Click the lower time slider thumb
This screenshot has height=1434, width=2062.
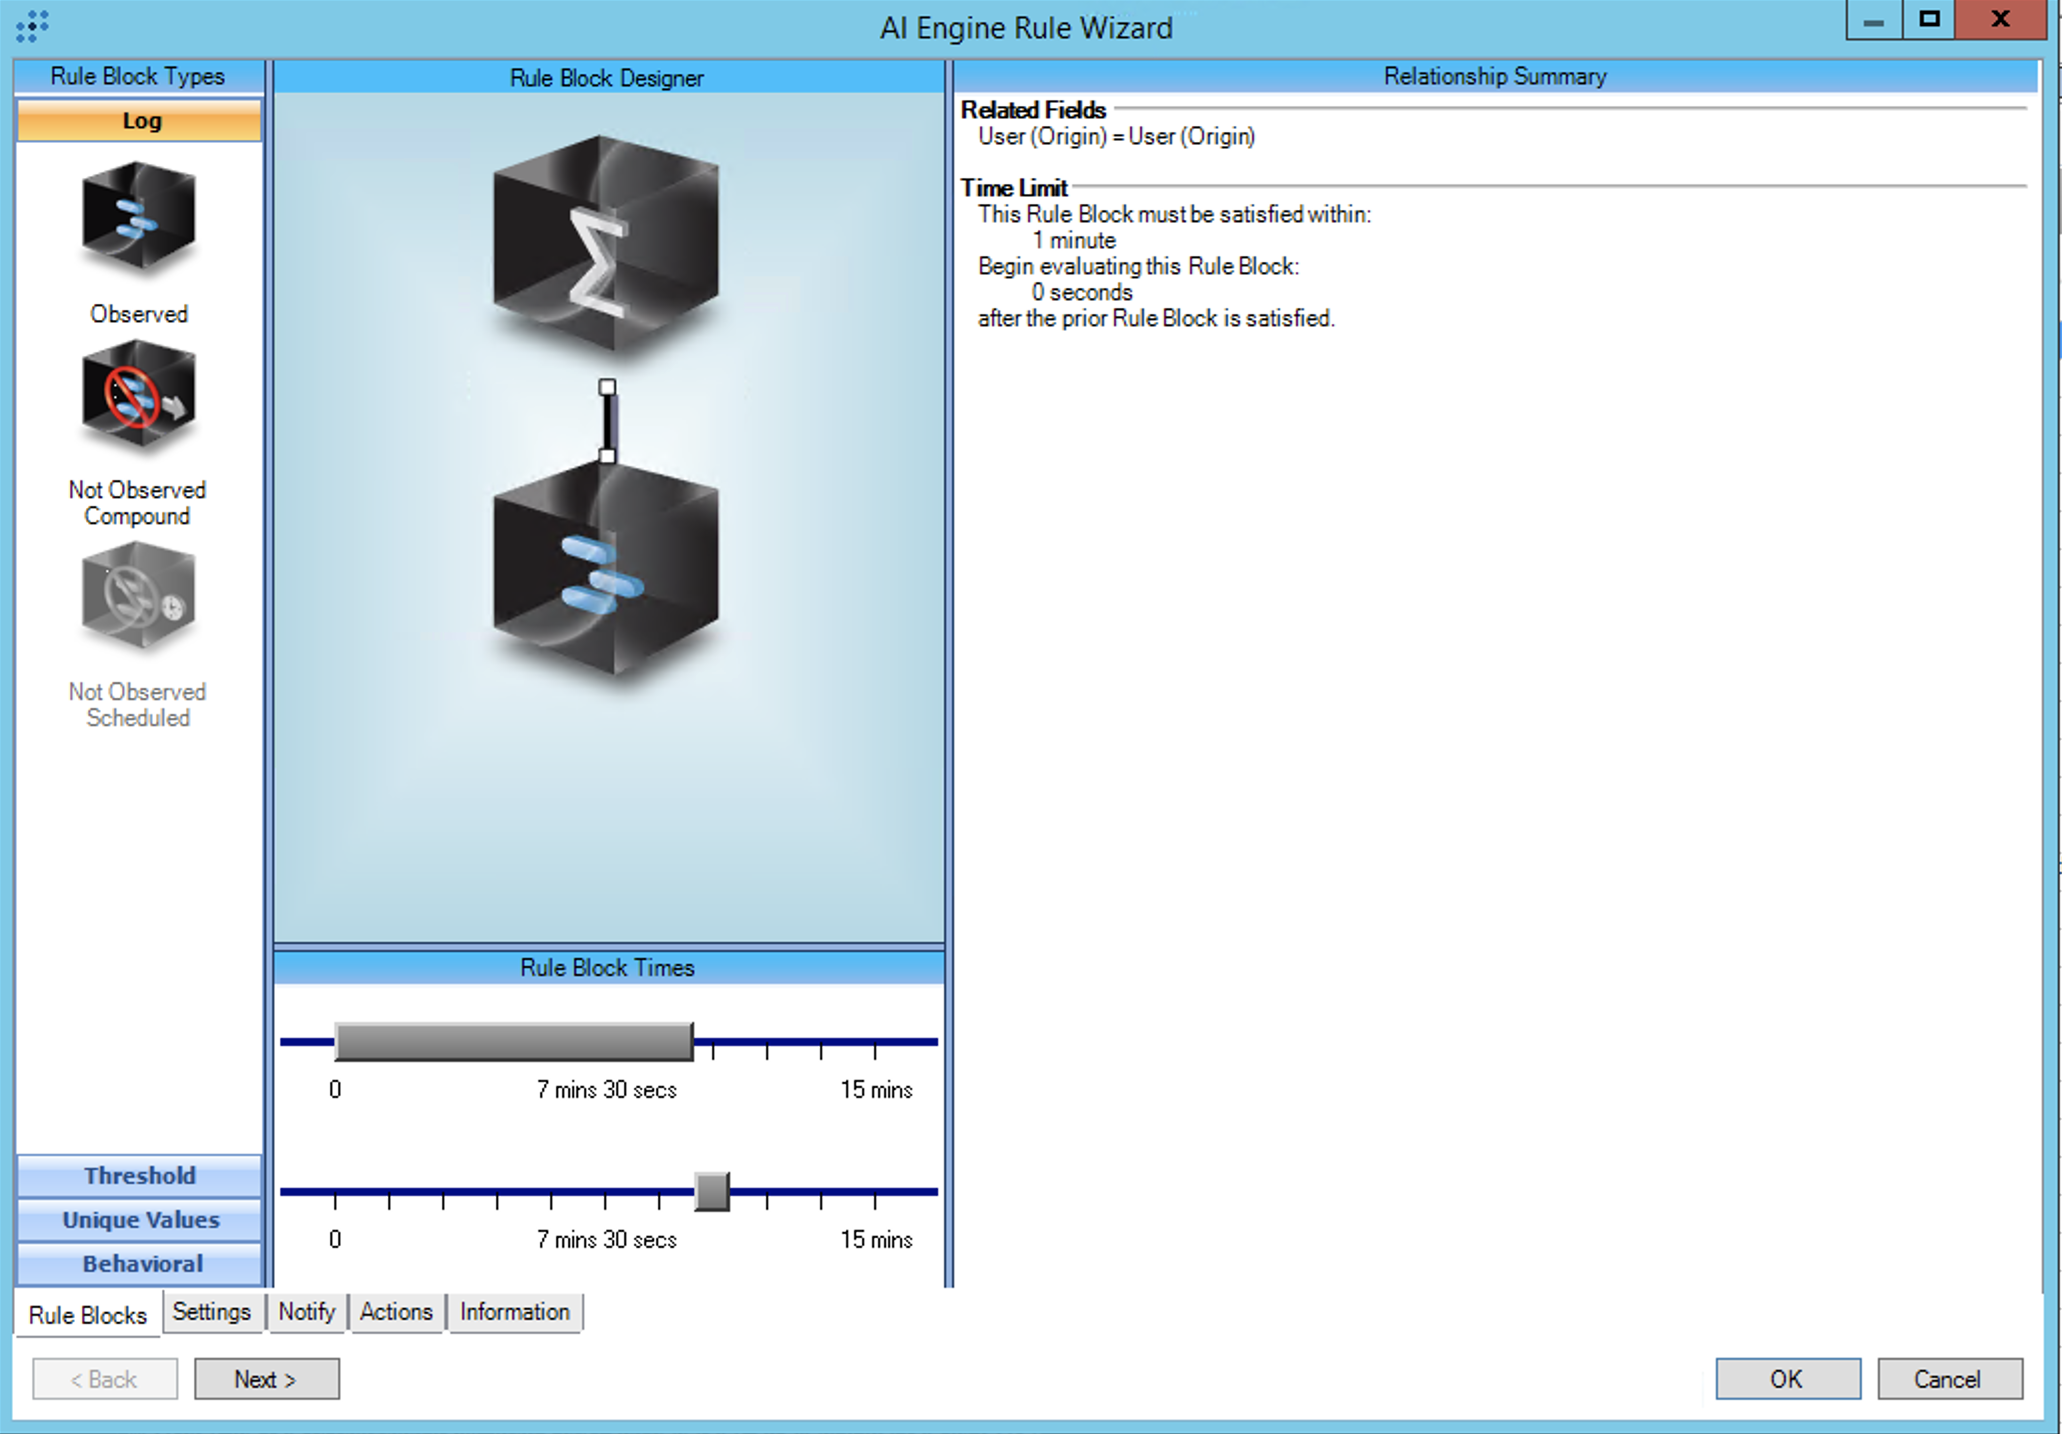click(x=712, y=1191)
